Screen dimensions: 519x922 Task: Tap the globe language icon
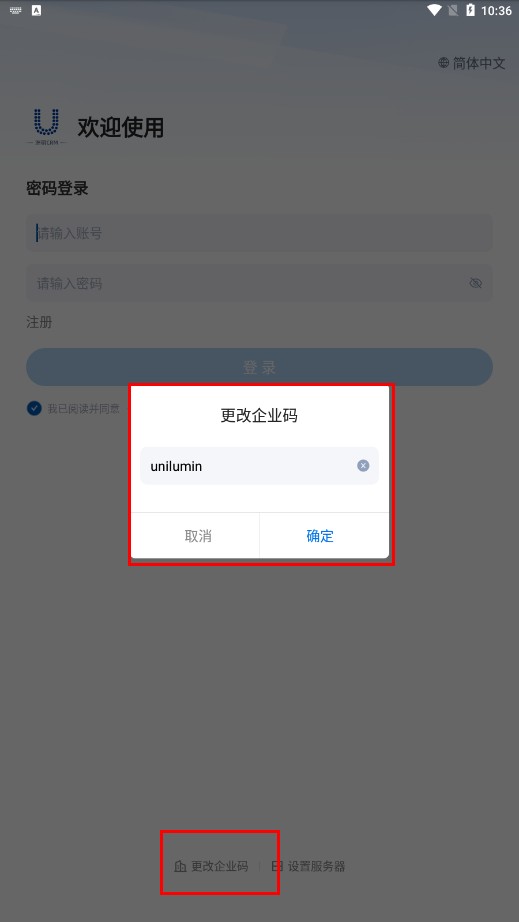click(444, 63)
